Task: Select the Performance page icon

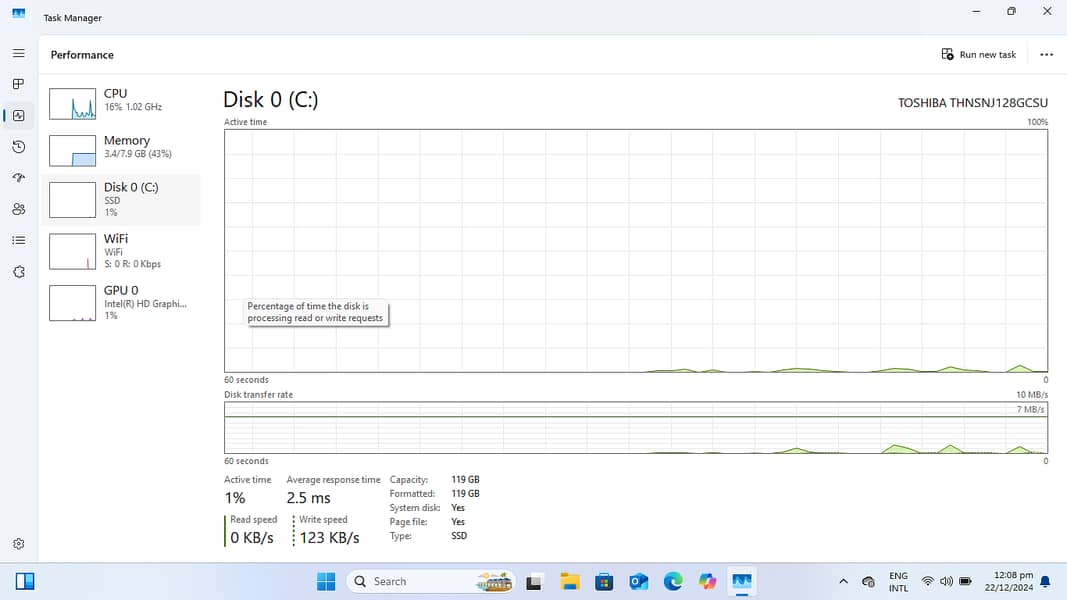Action: 18,116
